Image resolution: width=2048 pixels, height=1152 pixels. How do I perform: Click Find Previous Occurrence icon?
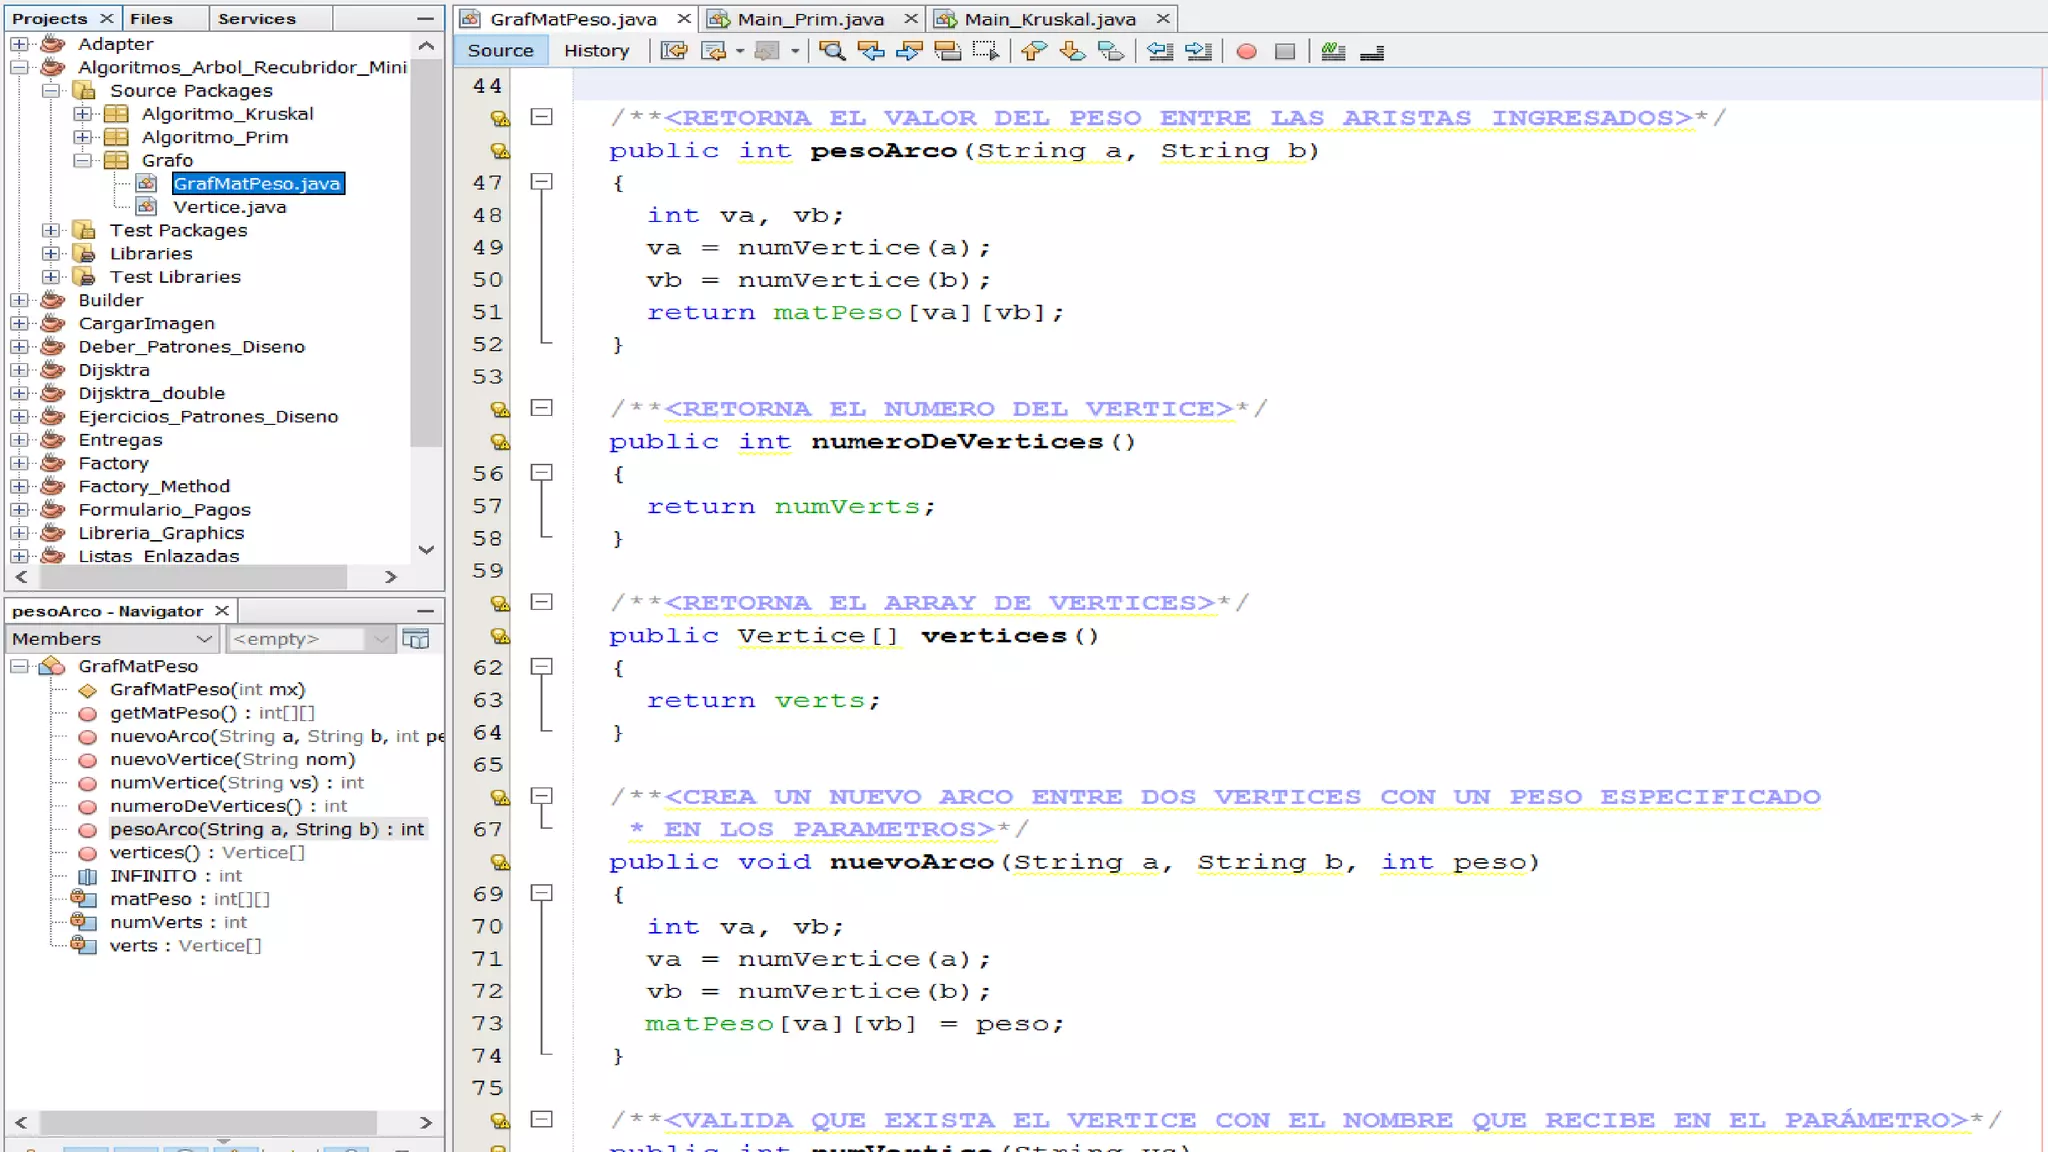[871, 51]
